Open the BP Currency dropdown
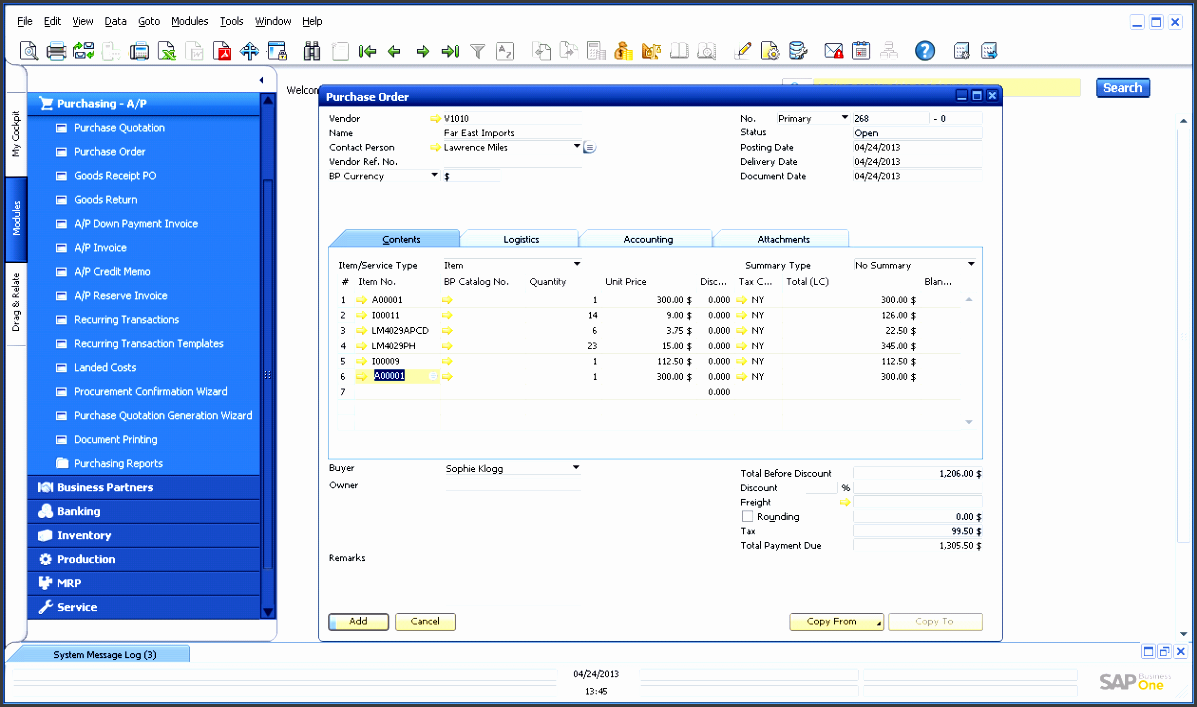Viewport: 1197px width, 707px height. (x=434, y=176)
